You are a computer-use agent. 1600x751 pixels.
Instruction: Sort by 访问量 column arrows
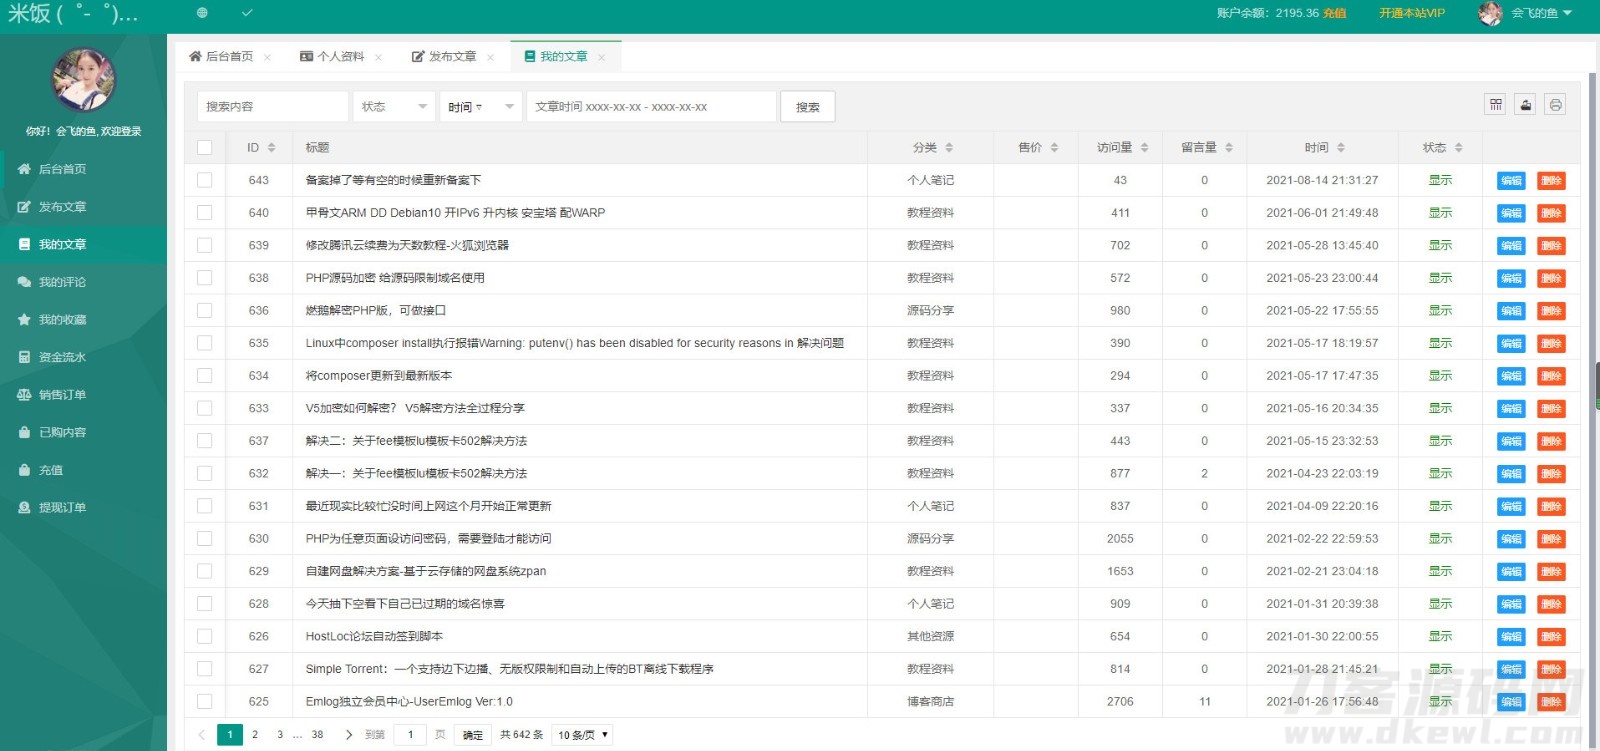tap(1144, 148)
